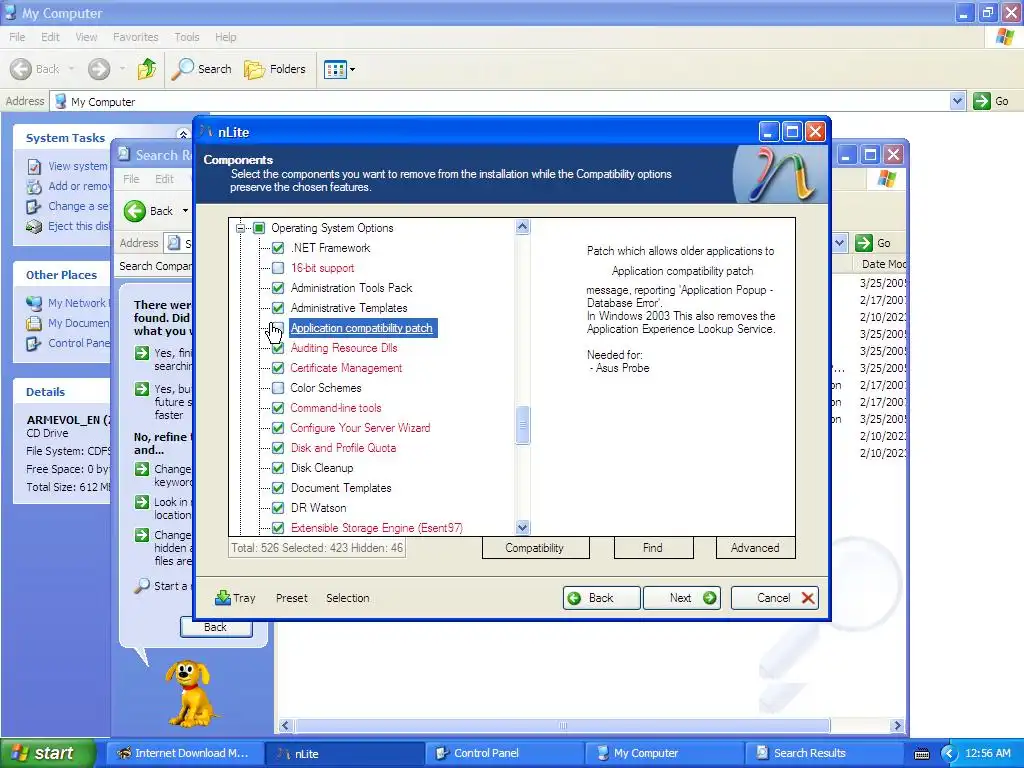The width and height of the screenshot is (1024, 768).
Task: Open the Tools menu in My Computer
Action: (x=187, y=37)
